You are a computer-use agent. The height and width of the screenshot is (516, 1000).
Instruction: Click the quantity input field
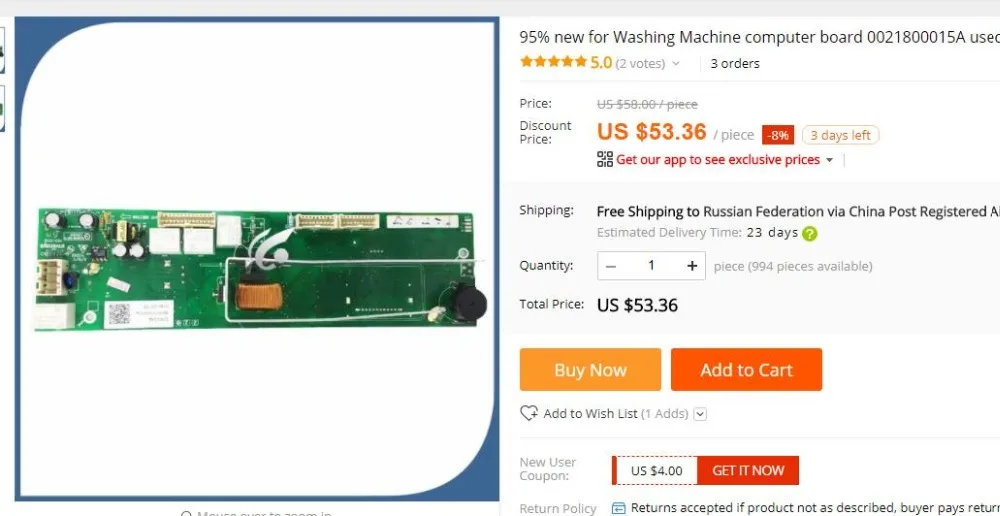click(651, 266)
